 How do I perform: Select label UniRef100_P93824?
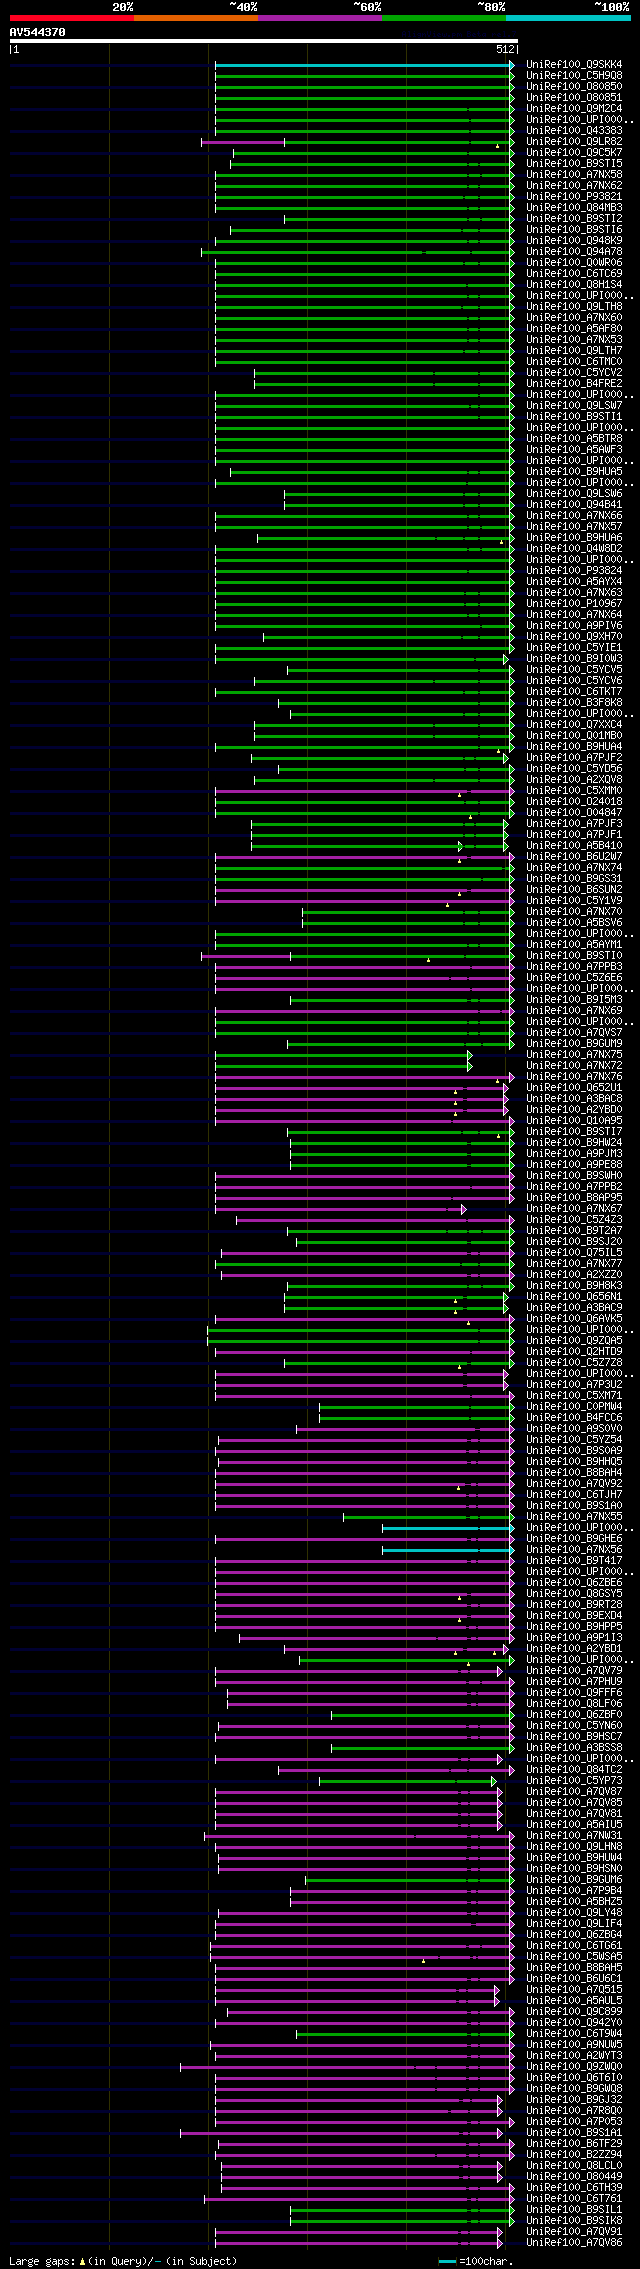pos(574,571)
